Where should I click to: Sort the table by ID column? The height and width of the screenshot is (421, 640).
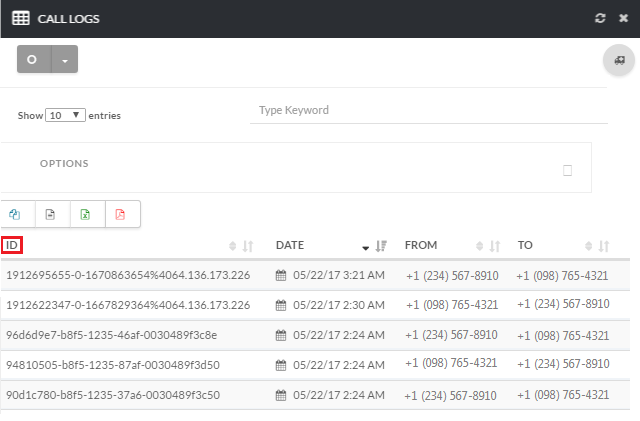pyautogui.click(x=12, y=245)
